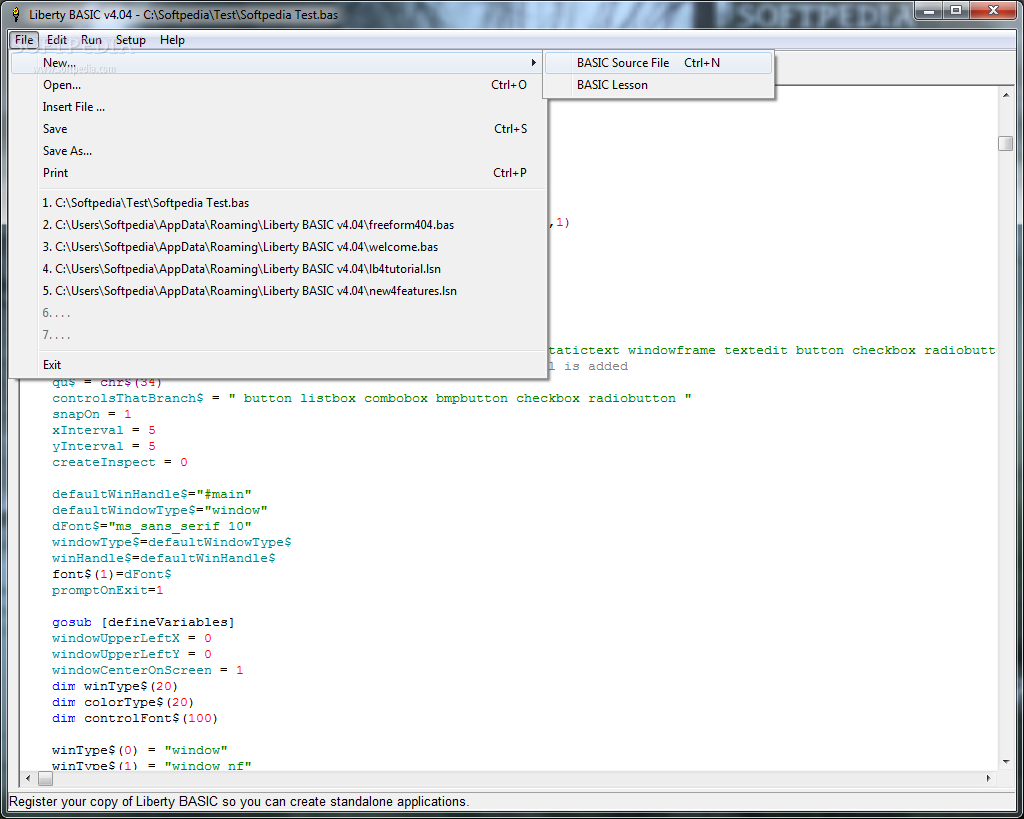Click the line windowUpperLeftY = 0
This screenshot has width=1024, height=819.
(x=132, y=654)
